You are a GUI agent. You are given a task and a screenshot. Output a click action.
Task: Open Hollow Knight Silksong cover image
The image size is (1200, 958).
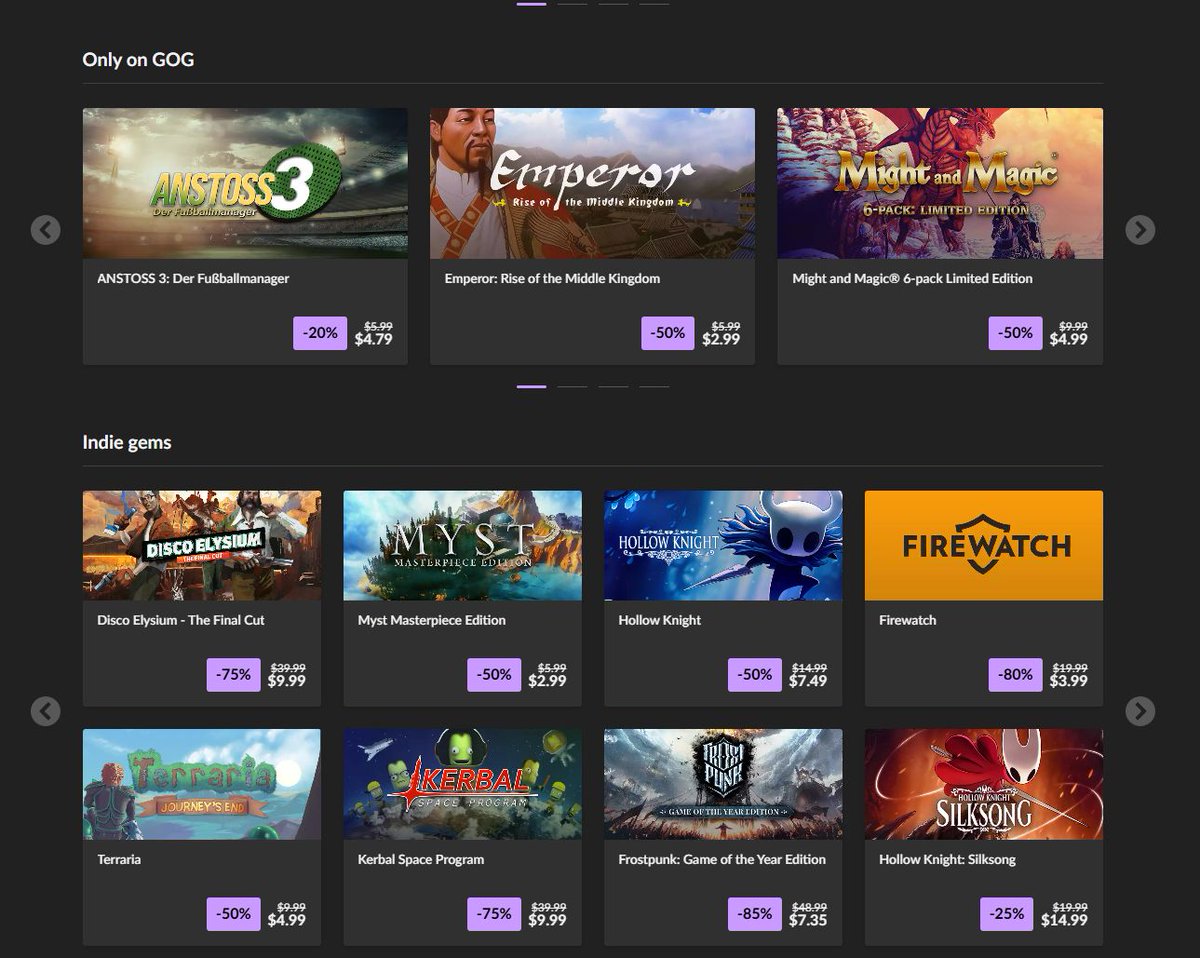pos(984,784)
